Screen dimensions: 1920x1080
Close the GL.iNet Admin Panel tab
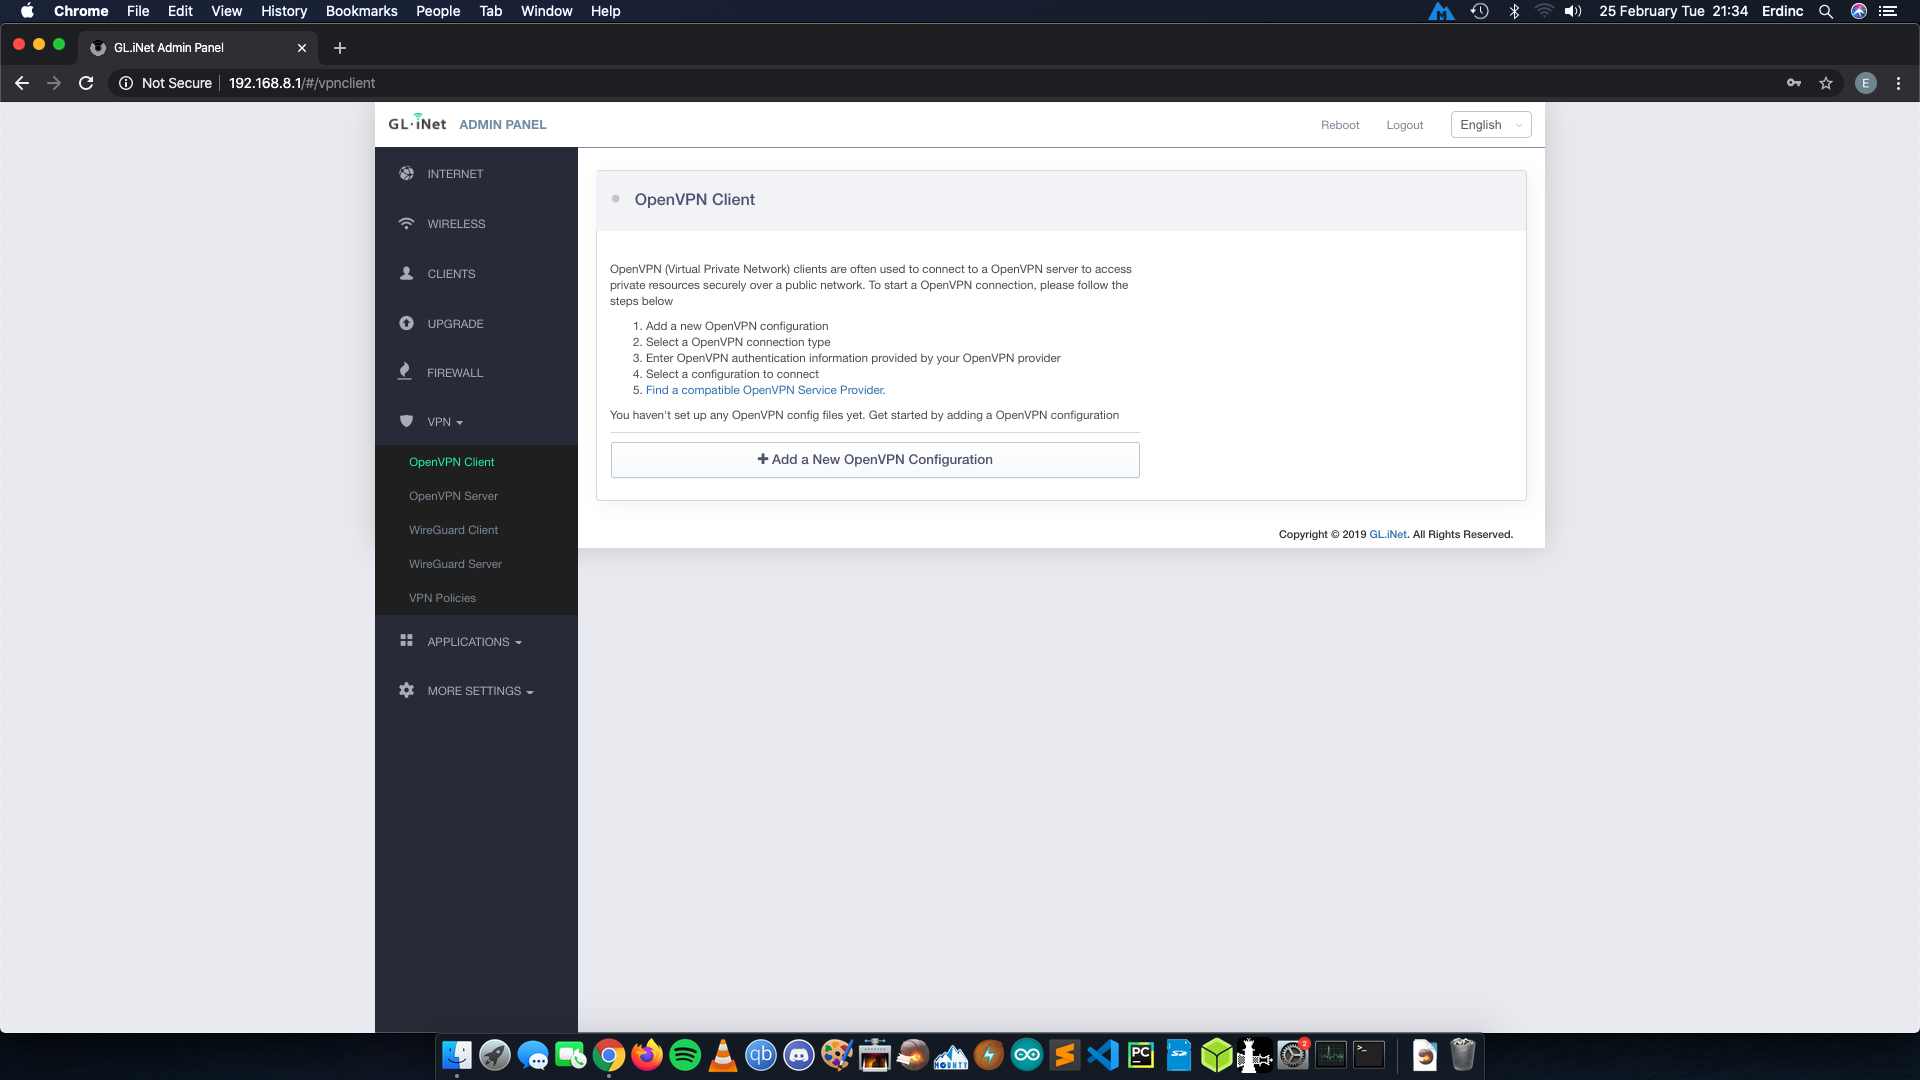pyautogui.click(x=302, y=47)
